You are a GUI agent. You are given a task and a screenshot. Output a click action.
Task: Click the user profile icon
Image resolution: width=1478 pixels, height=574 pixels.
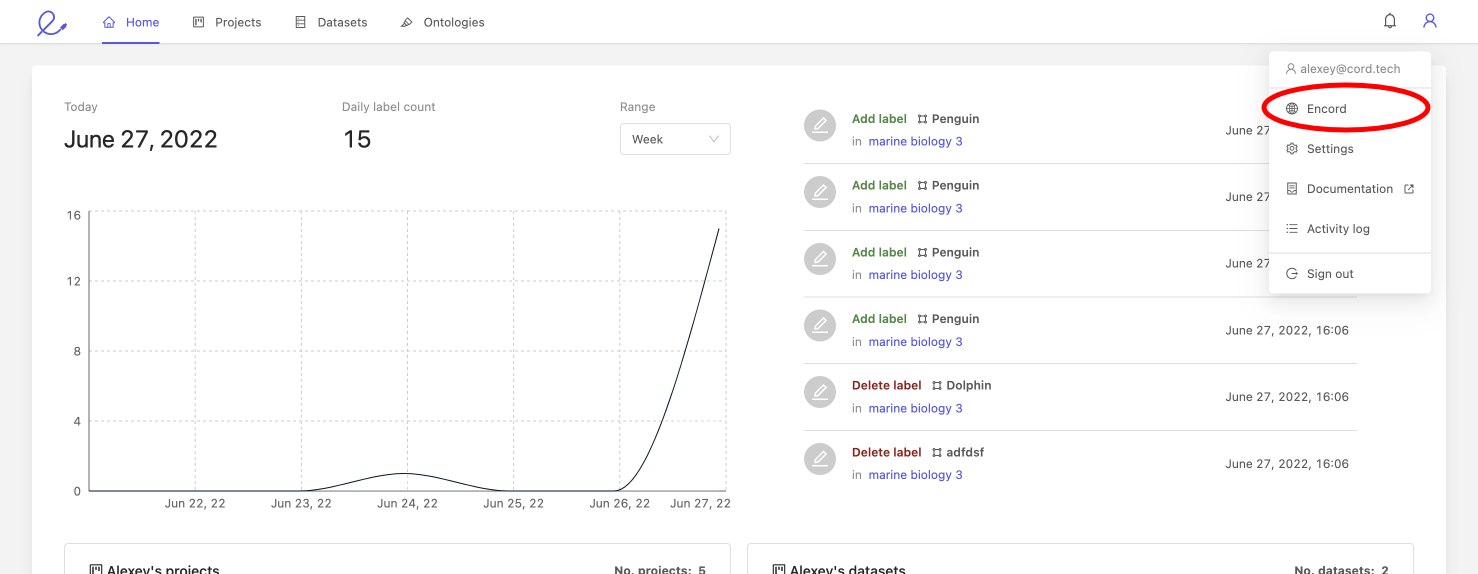[1430, 21]
